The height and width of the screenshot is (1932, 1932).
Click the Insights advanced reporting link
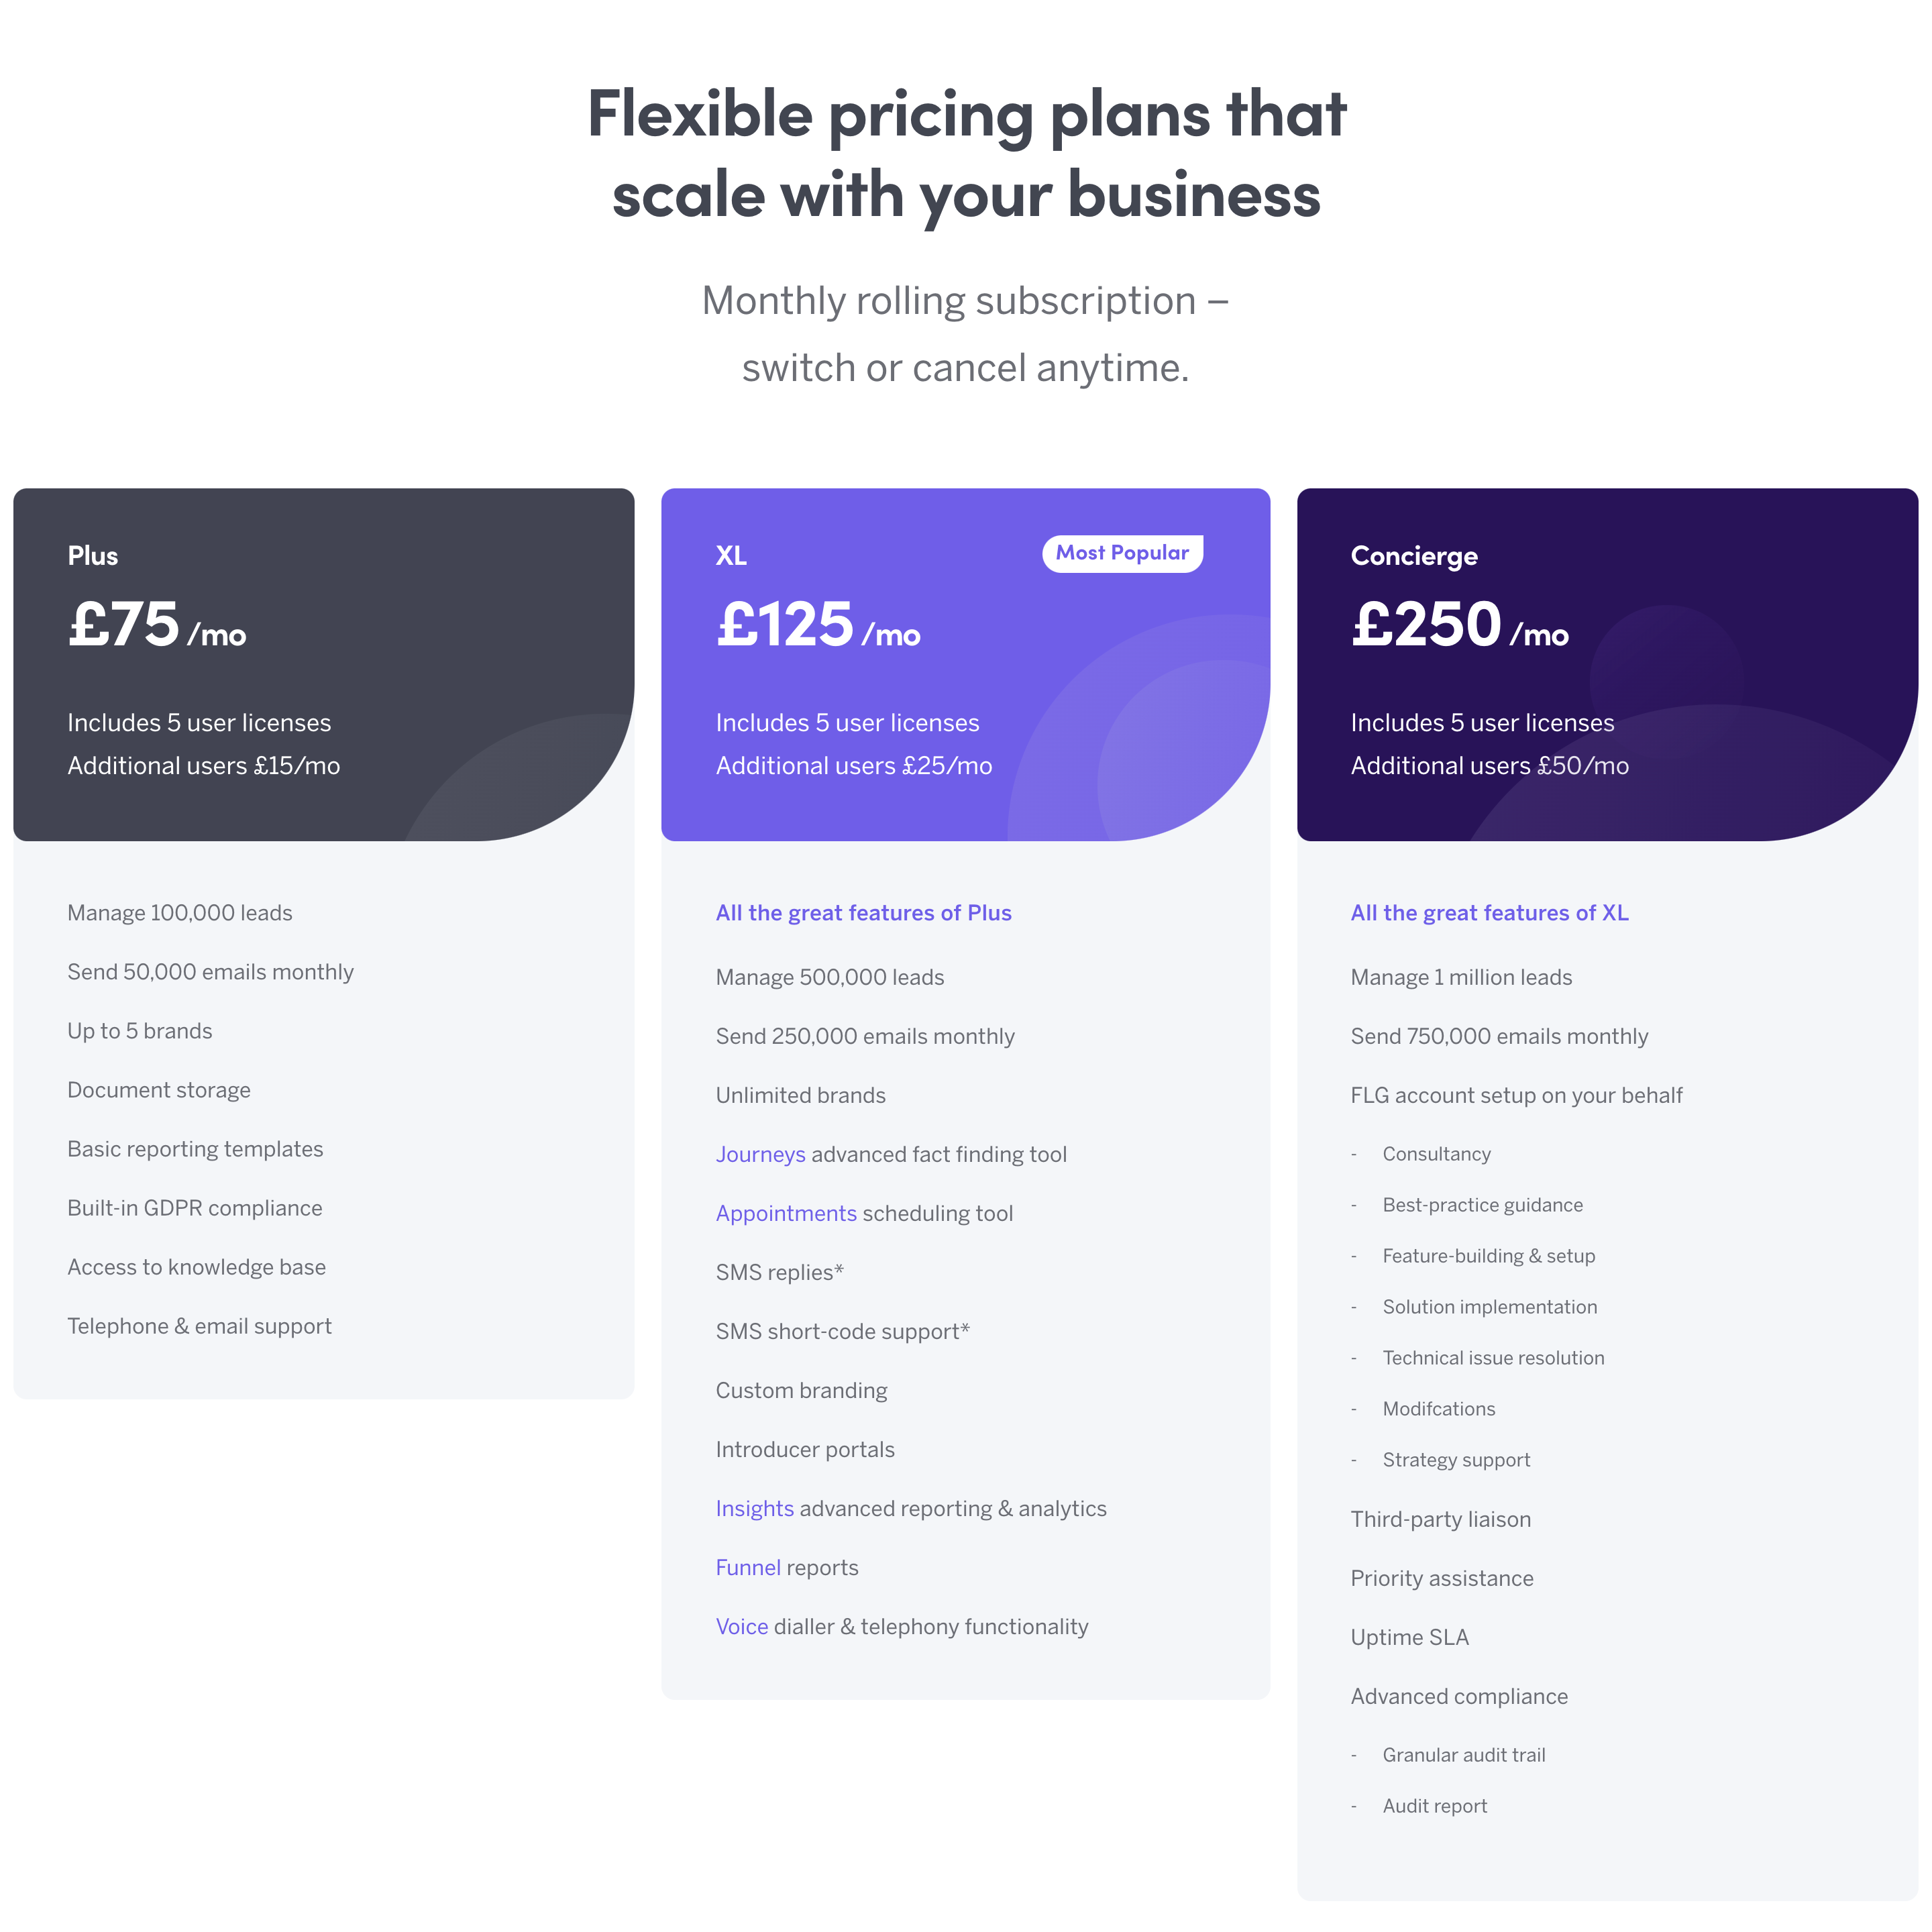click(754, 1508)
